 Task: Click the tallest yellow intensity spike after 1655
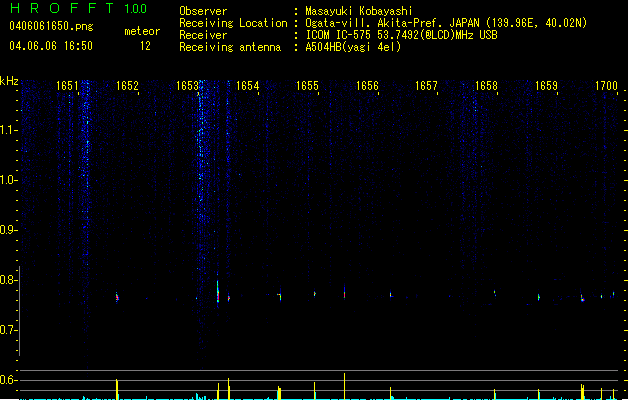tap(345, 386)
